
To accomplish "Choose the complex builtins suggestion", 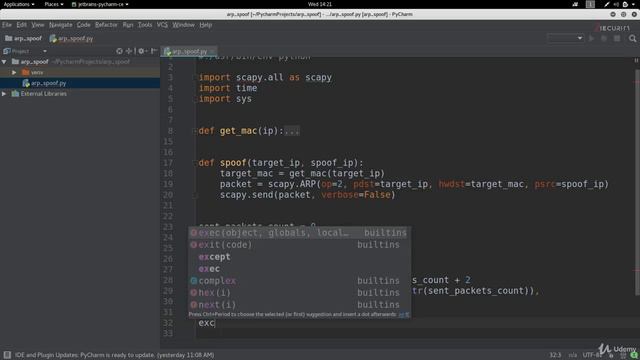I will tap(299, 281).
